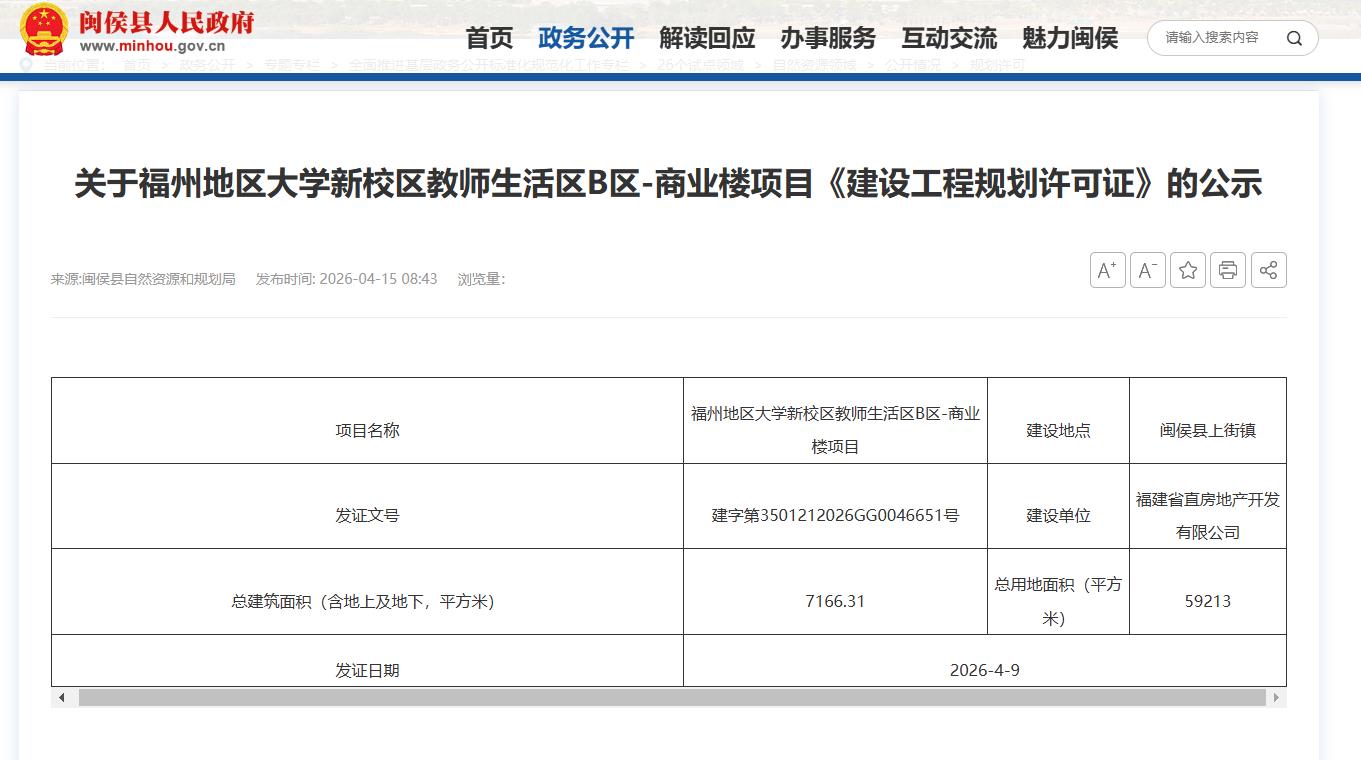Click the table scrollbar left arrow
Screen dimensions: 1361x760
(62, 697)
